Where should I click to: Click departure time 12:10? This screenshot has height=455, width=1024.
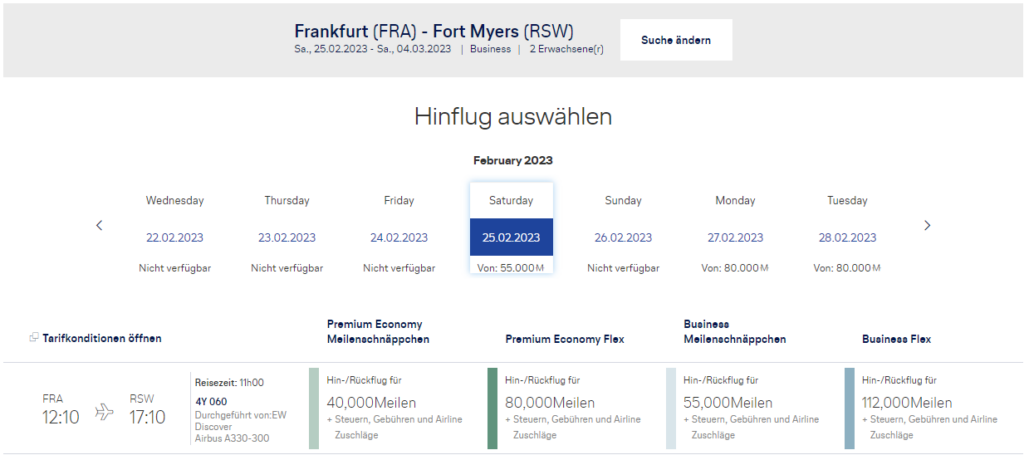(x=61, y=417)
